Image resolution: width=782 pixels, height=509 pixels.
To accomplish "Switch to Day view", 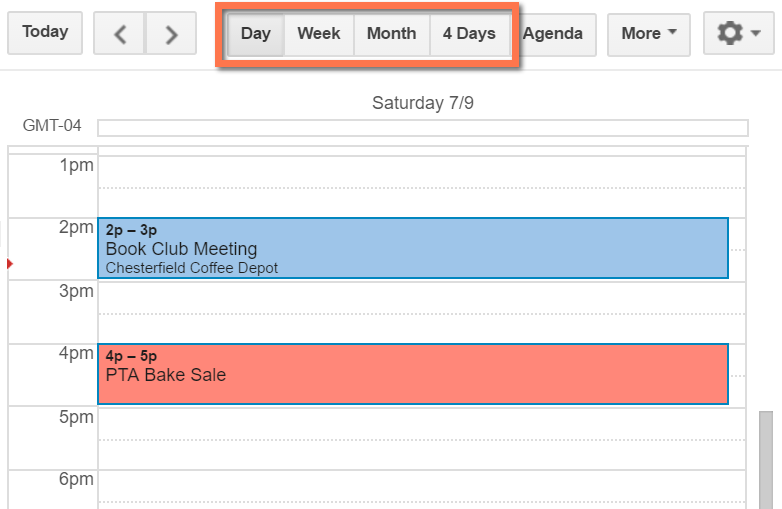I will (x=256, y=34).
